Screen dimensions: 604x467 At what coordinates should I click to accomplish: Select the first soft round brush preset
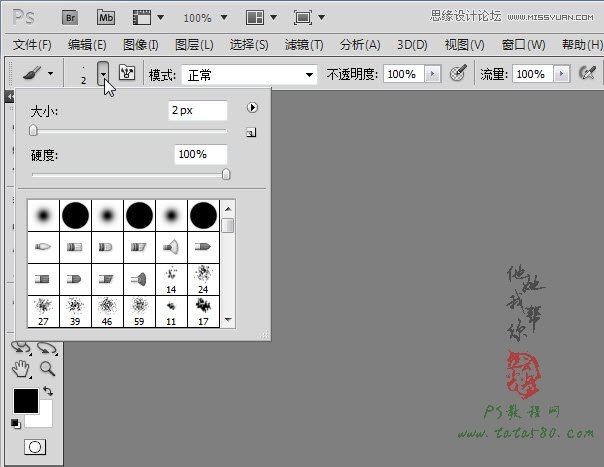point(44,215)
